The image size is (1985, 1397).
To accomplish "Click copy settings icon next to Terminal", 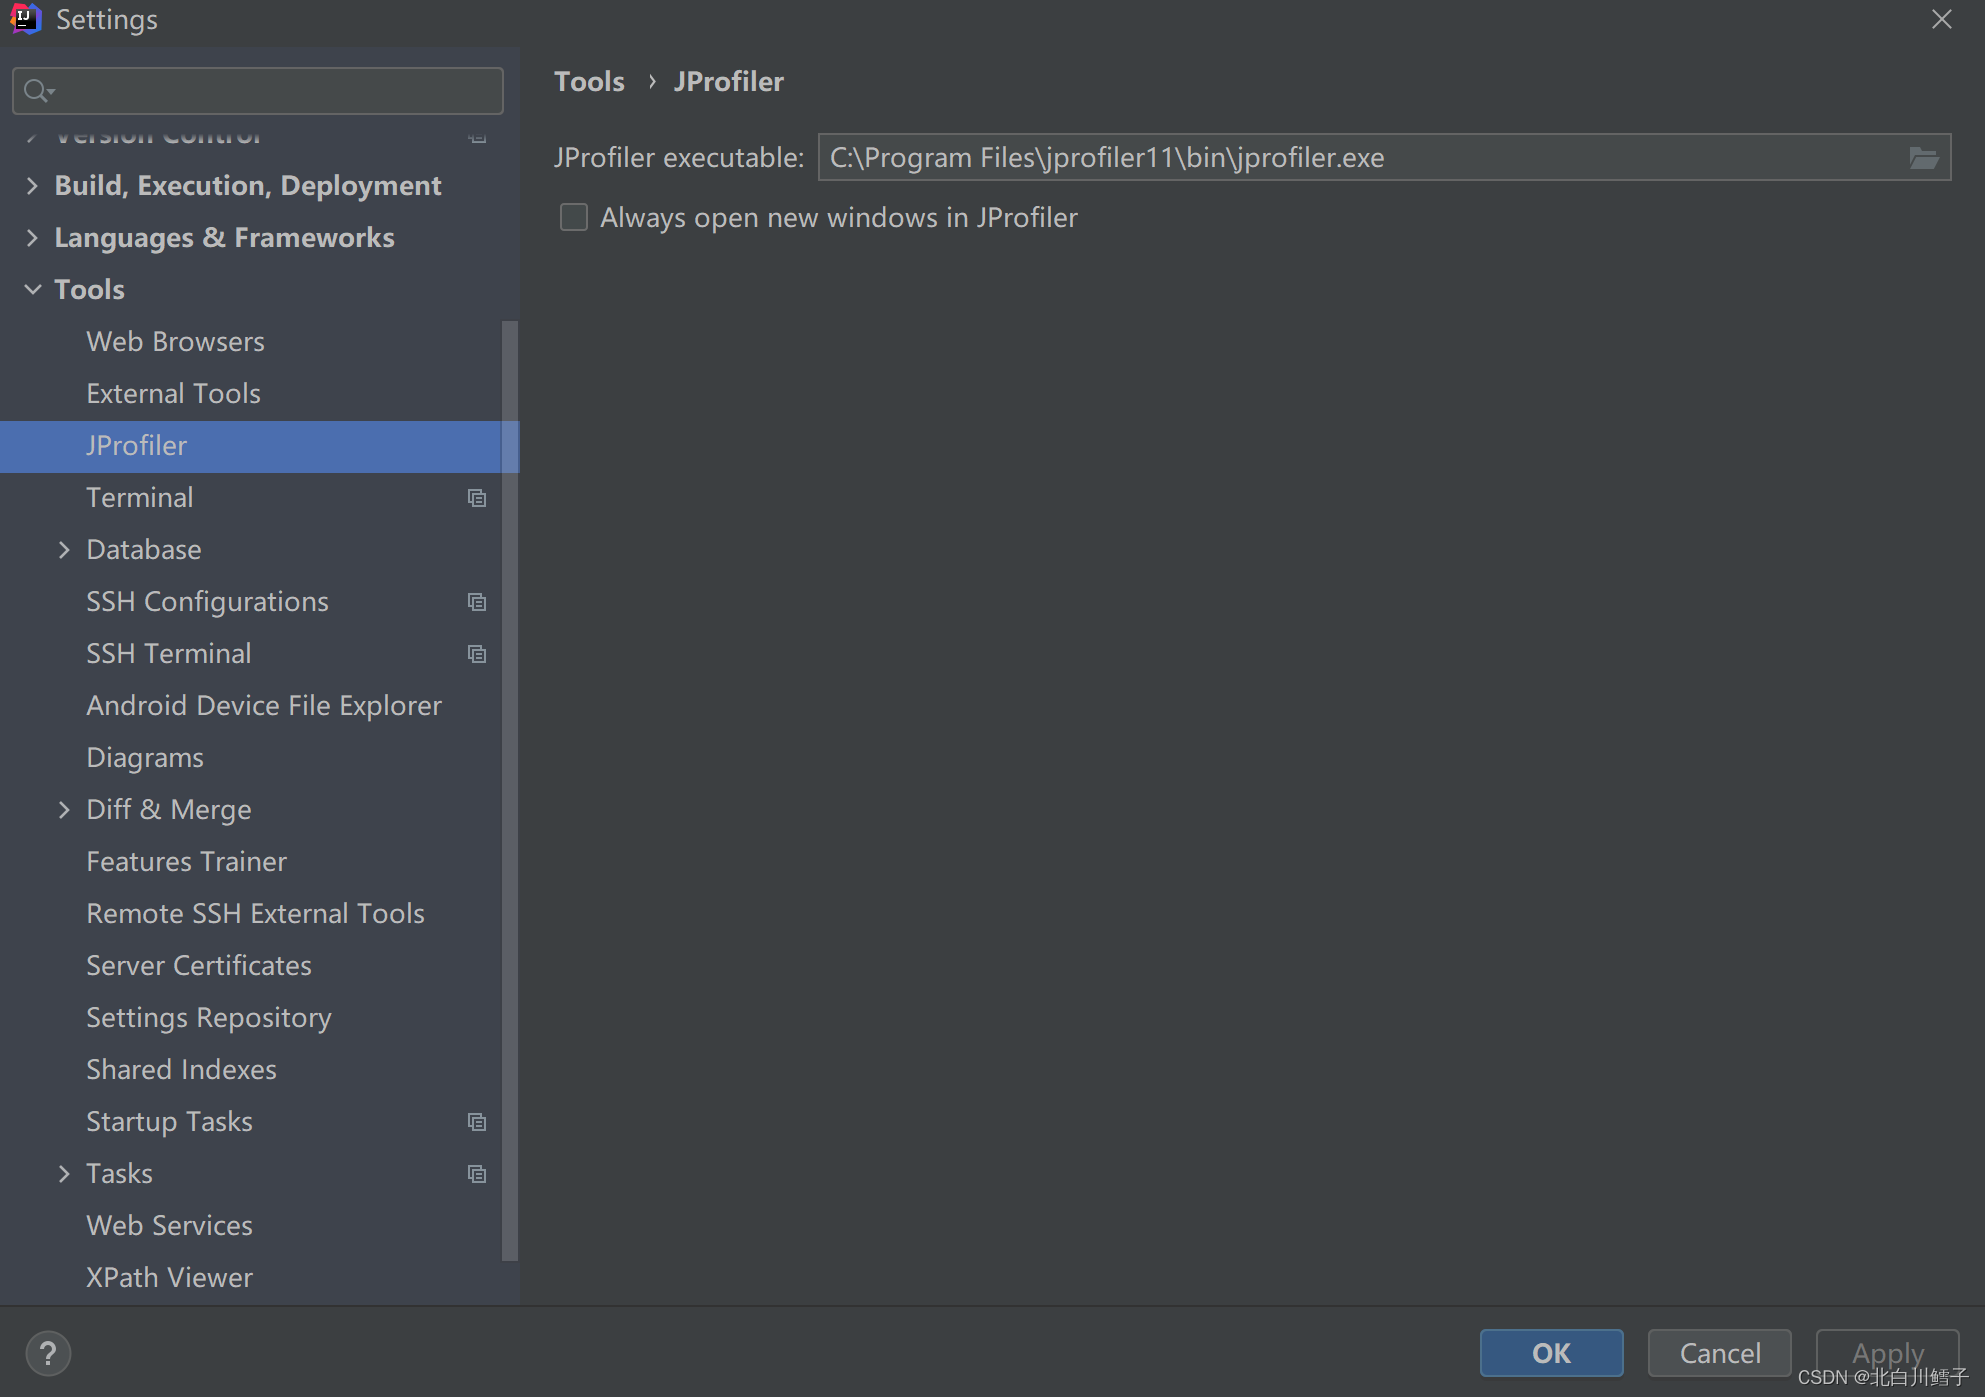I will (477, 497).
